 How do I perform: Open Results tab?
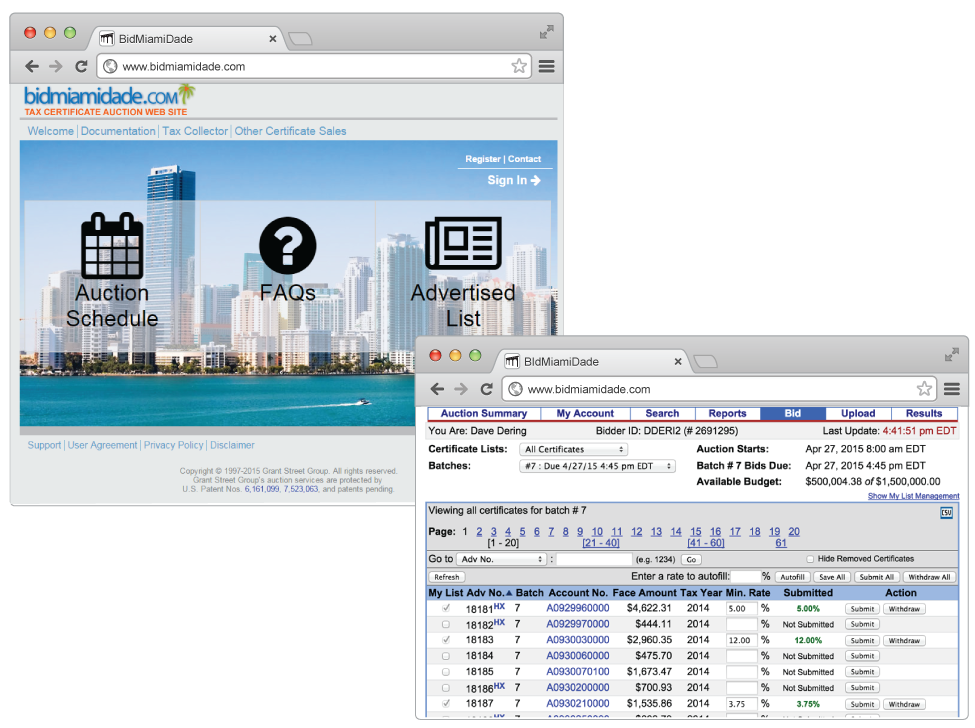click(924, 413)
